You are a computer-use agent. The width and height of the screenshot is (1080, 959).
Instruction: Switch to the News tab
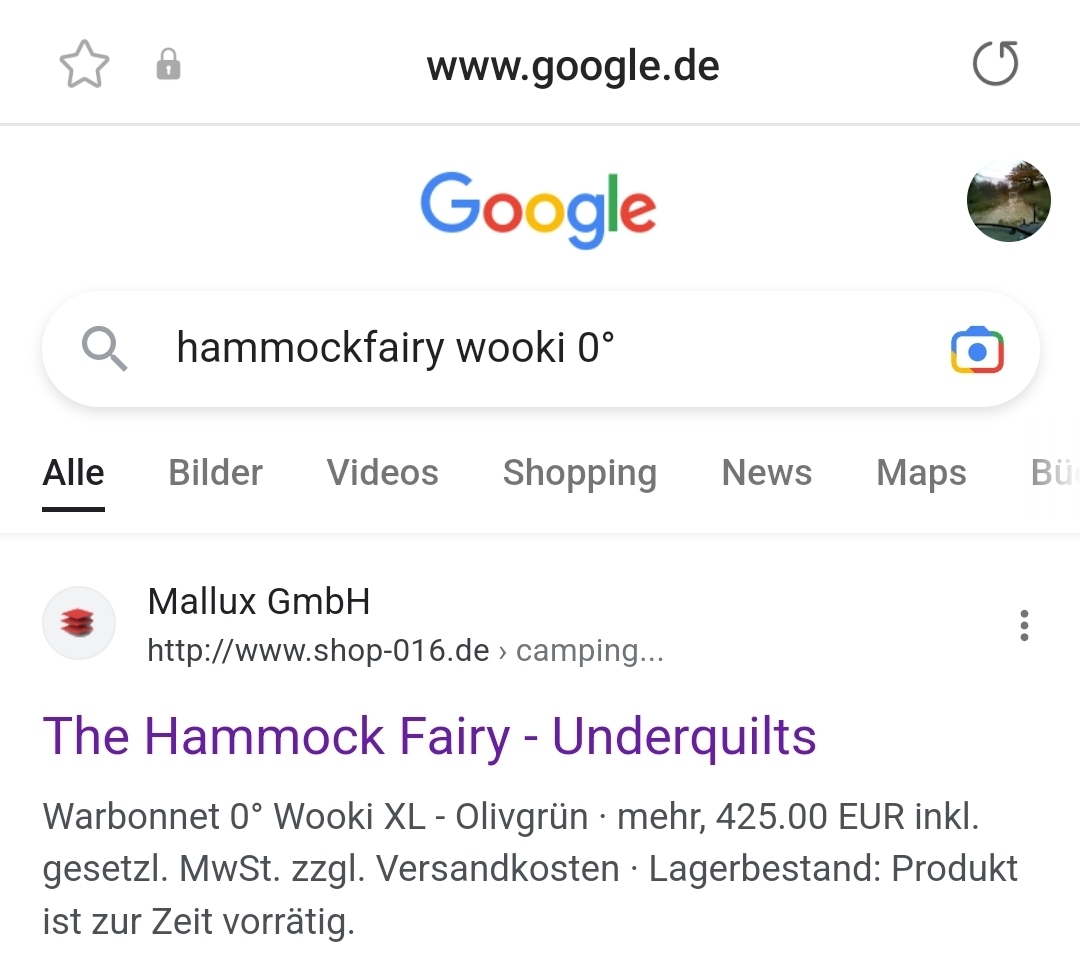[767, 473]
